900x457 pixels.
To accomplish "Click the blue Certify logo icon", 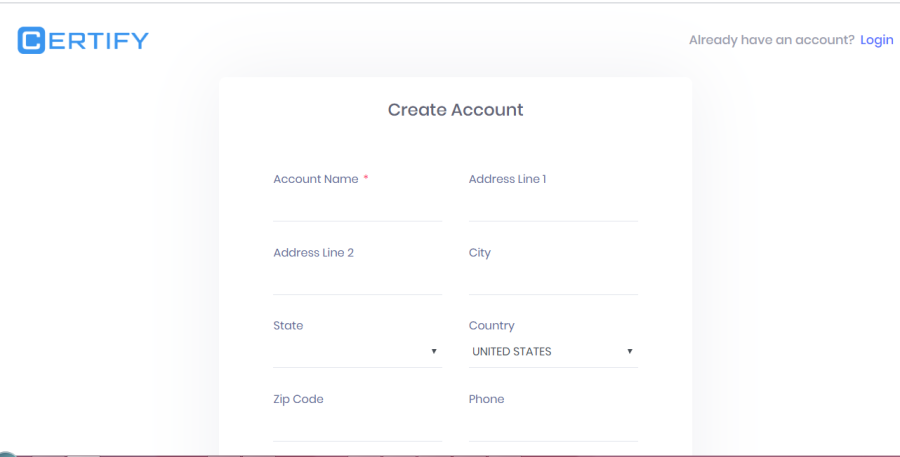I will coord(31,40).
